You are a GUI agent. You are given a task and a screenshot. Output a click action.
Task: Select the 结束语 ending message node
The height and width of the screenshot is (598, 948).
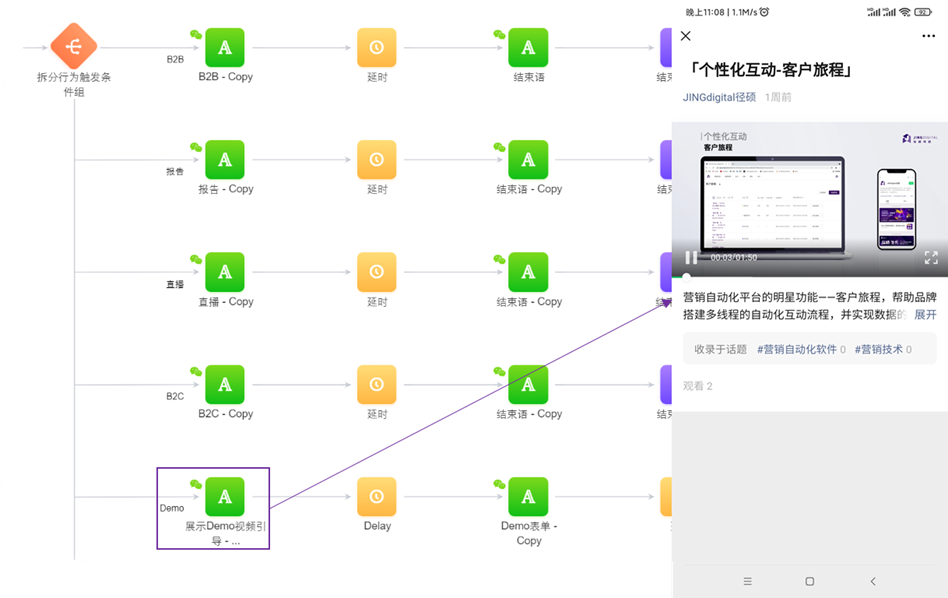(x=527, y=47)
